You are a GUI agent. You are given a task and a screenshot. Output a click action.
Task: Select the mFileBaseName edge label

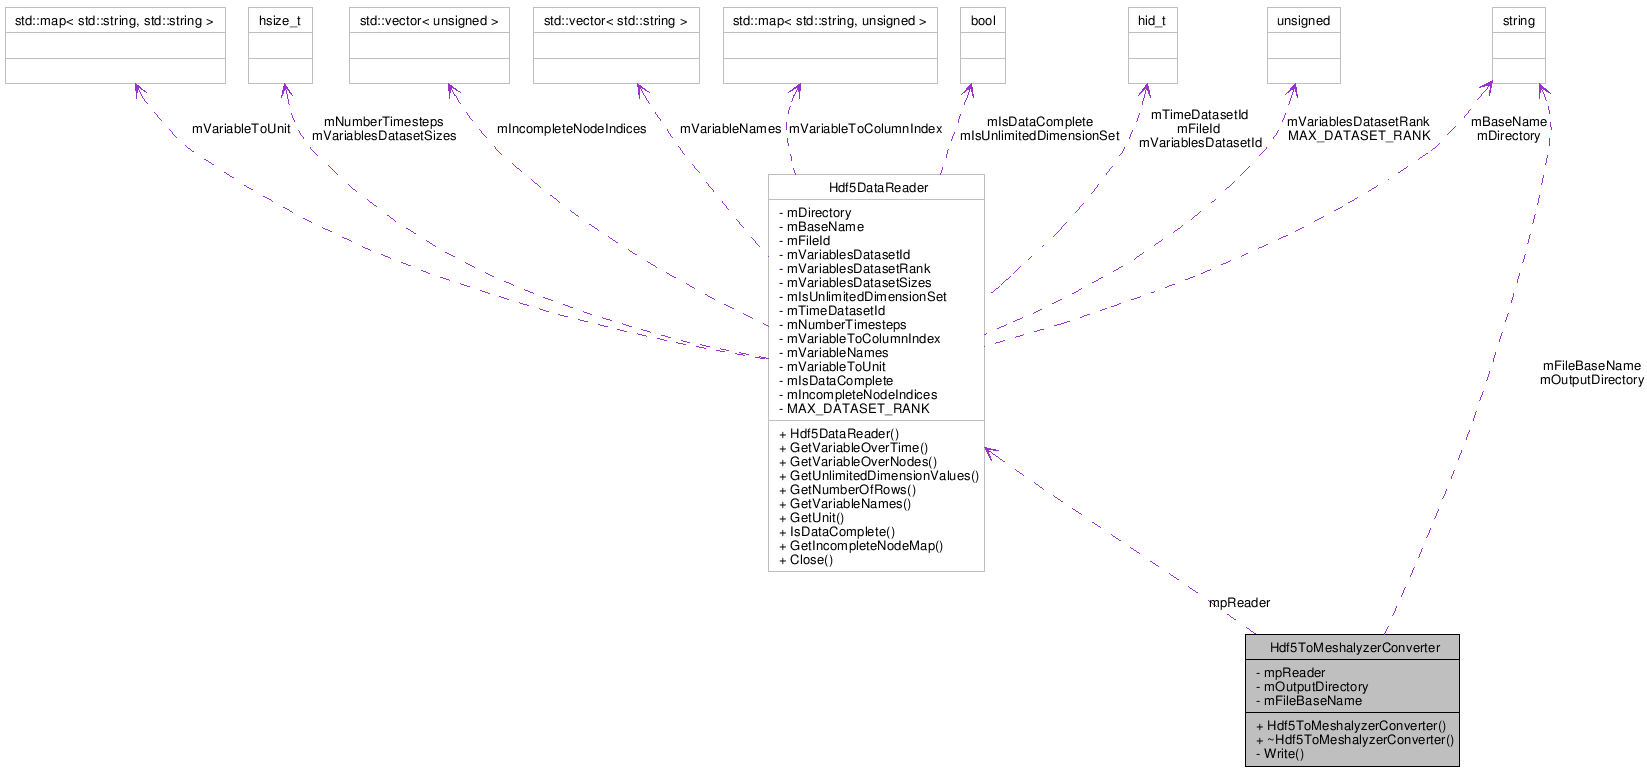pos(1592,366)
